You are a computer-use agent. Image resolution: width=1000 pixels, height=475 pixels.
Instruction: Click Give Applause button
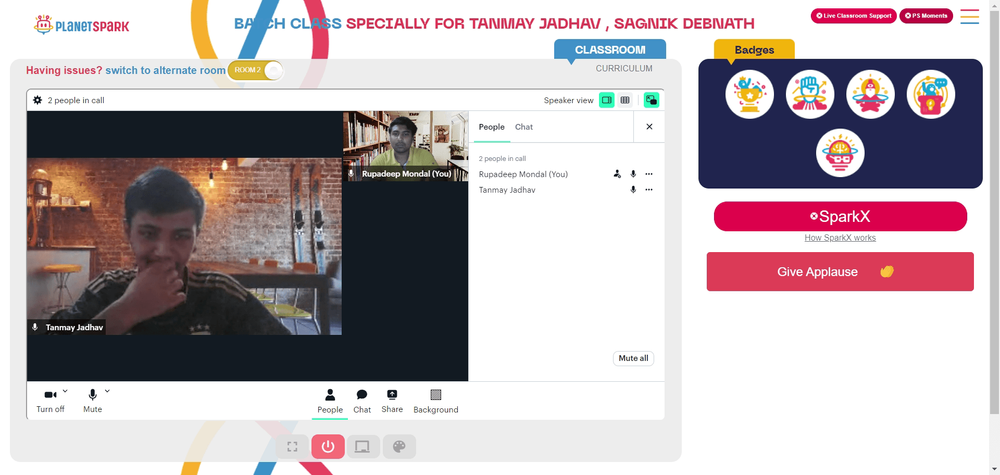840,272
